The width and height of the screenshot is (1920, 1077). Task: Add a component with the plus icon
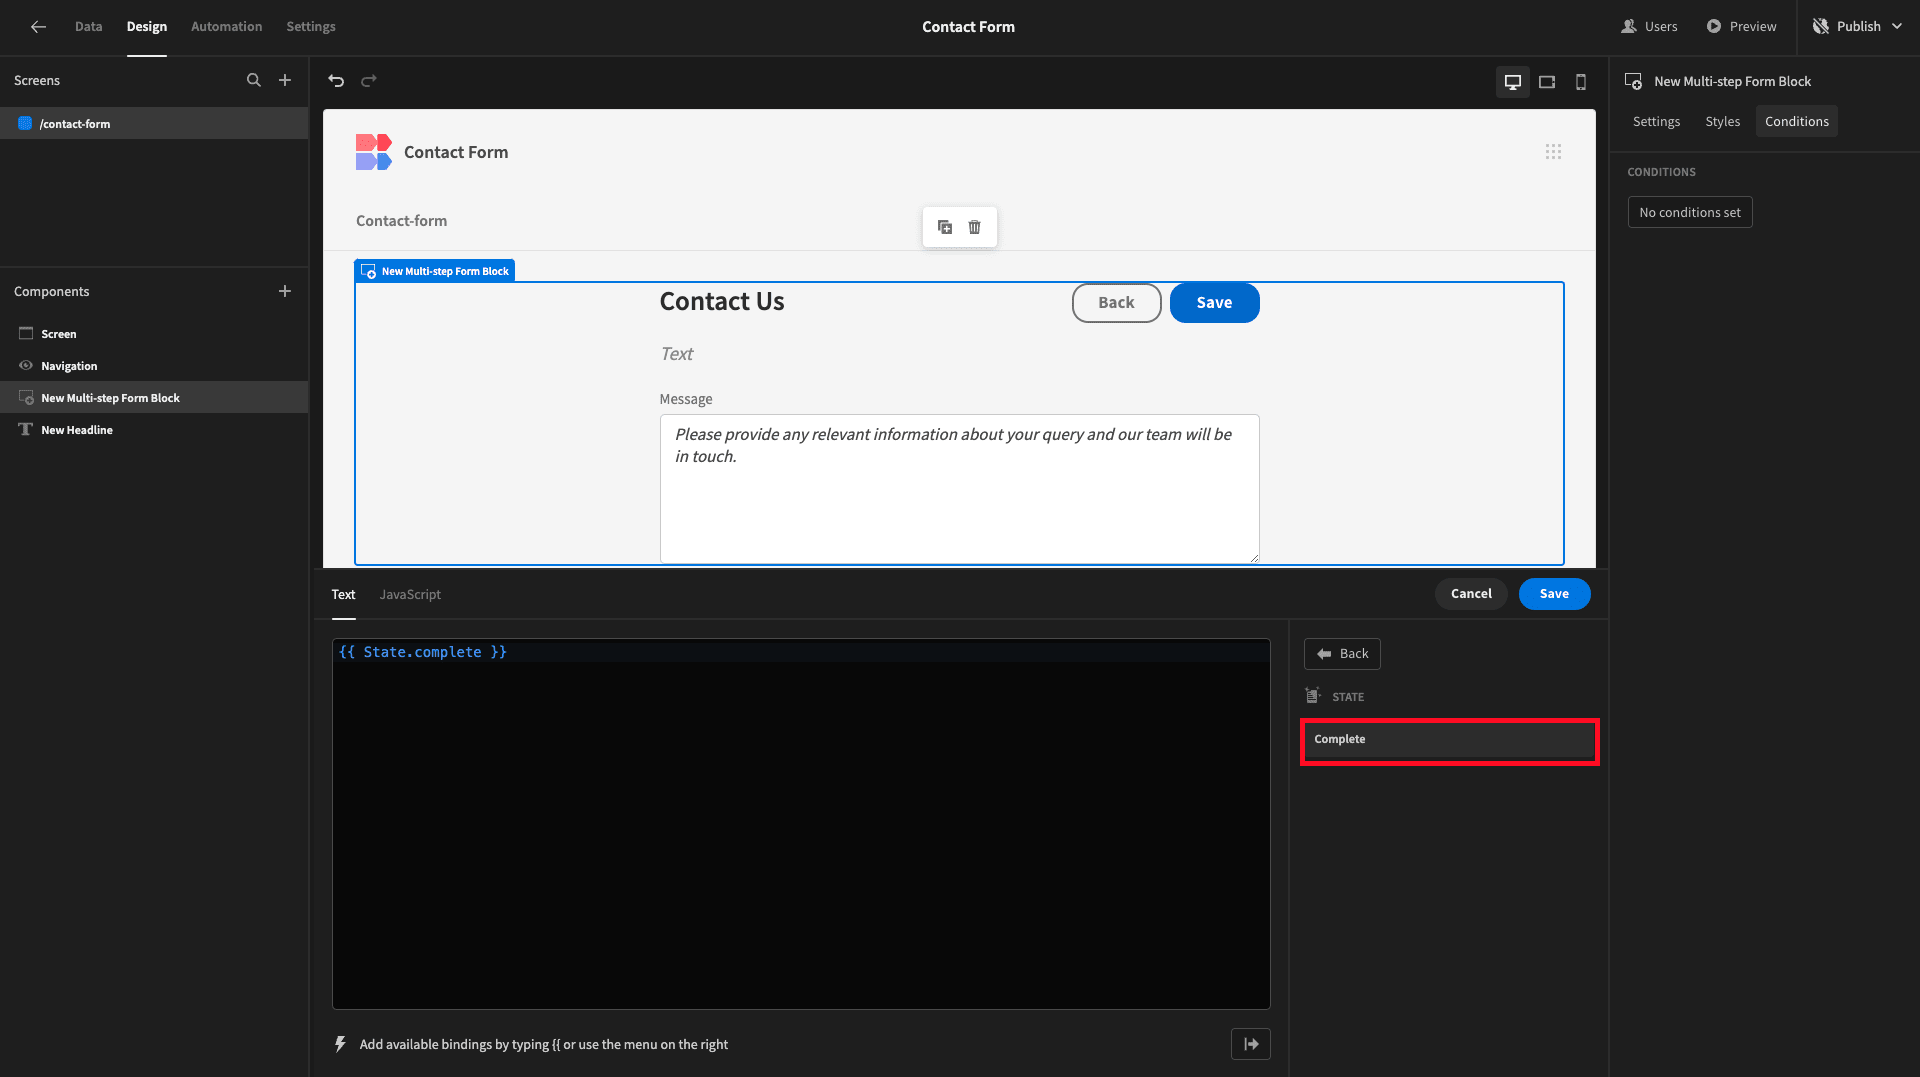(285, 291)
